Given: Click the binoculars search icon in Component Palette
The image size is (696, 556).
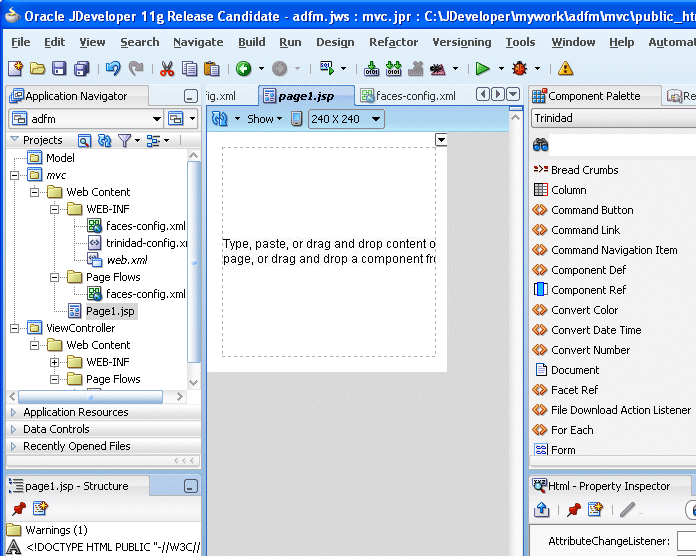Looking at the screenshot, I should [x=540, y=145].
